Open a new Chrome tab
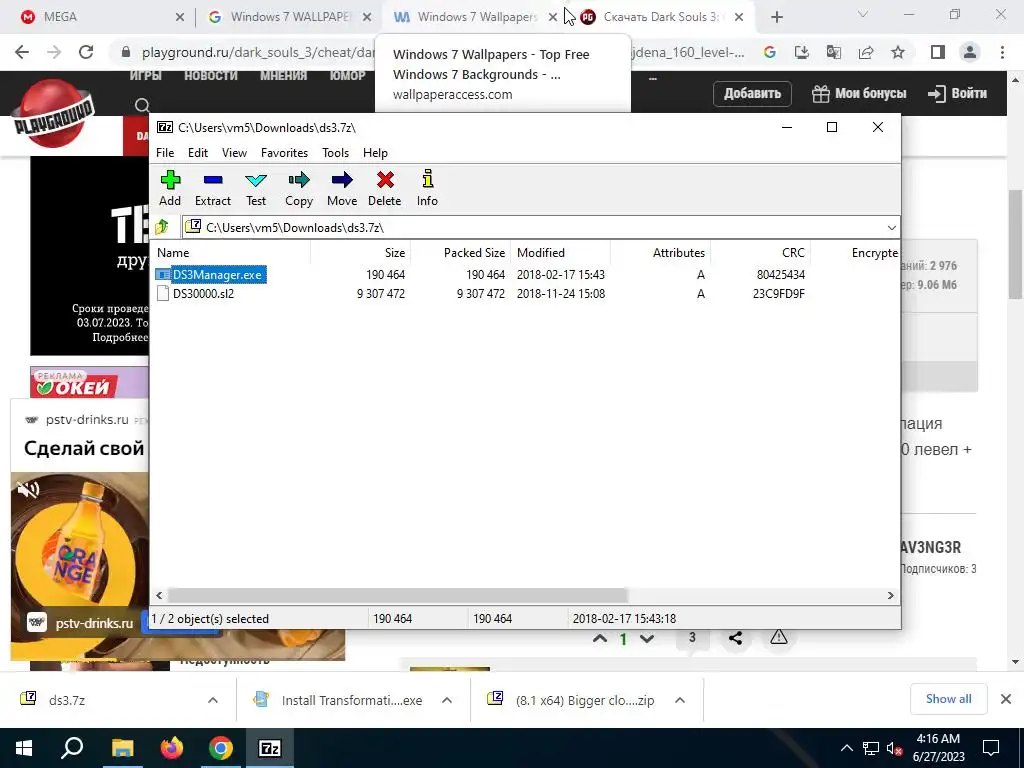 776,18
